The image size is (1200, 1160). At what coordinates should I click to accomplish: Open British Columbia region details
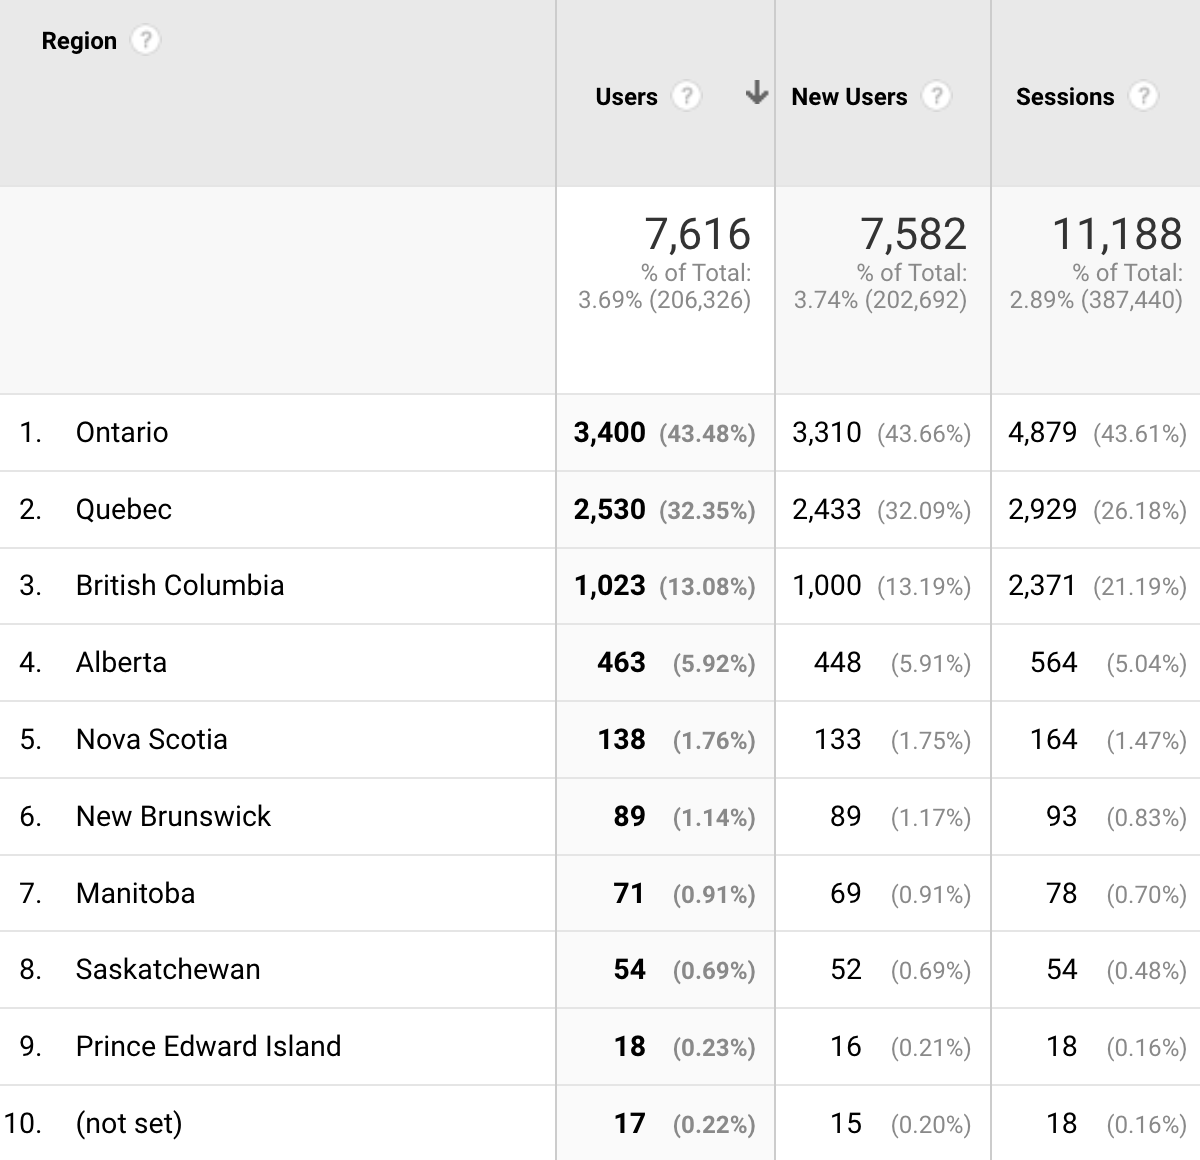tap(180, 586)
